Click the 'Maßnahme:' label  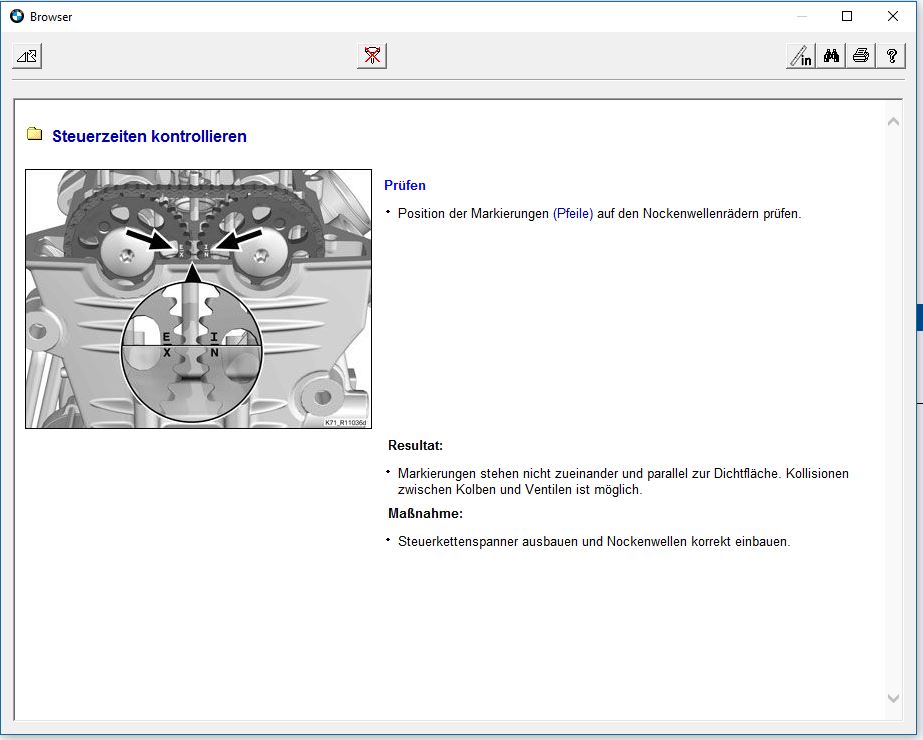click(x=425, y=513)
